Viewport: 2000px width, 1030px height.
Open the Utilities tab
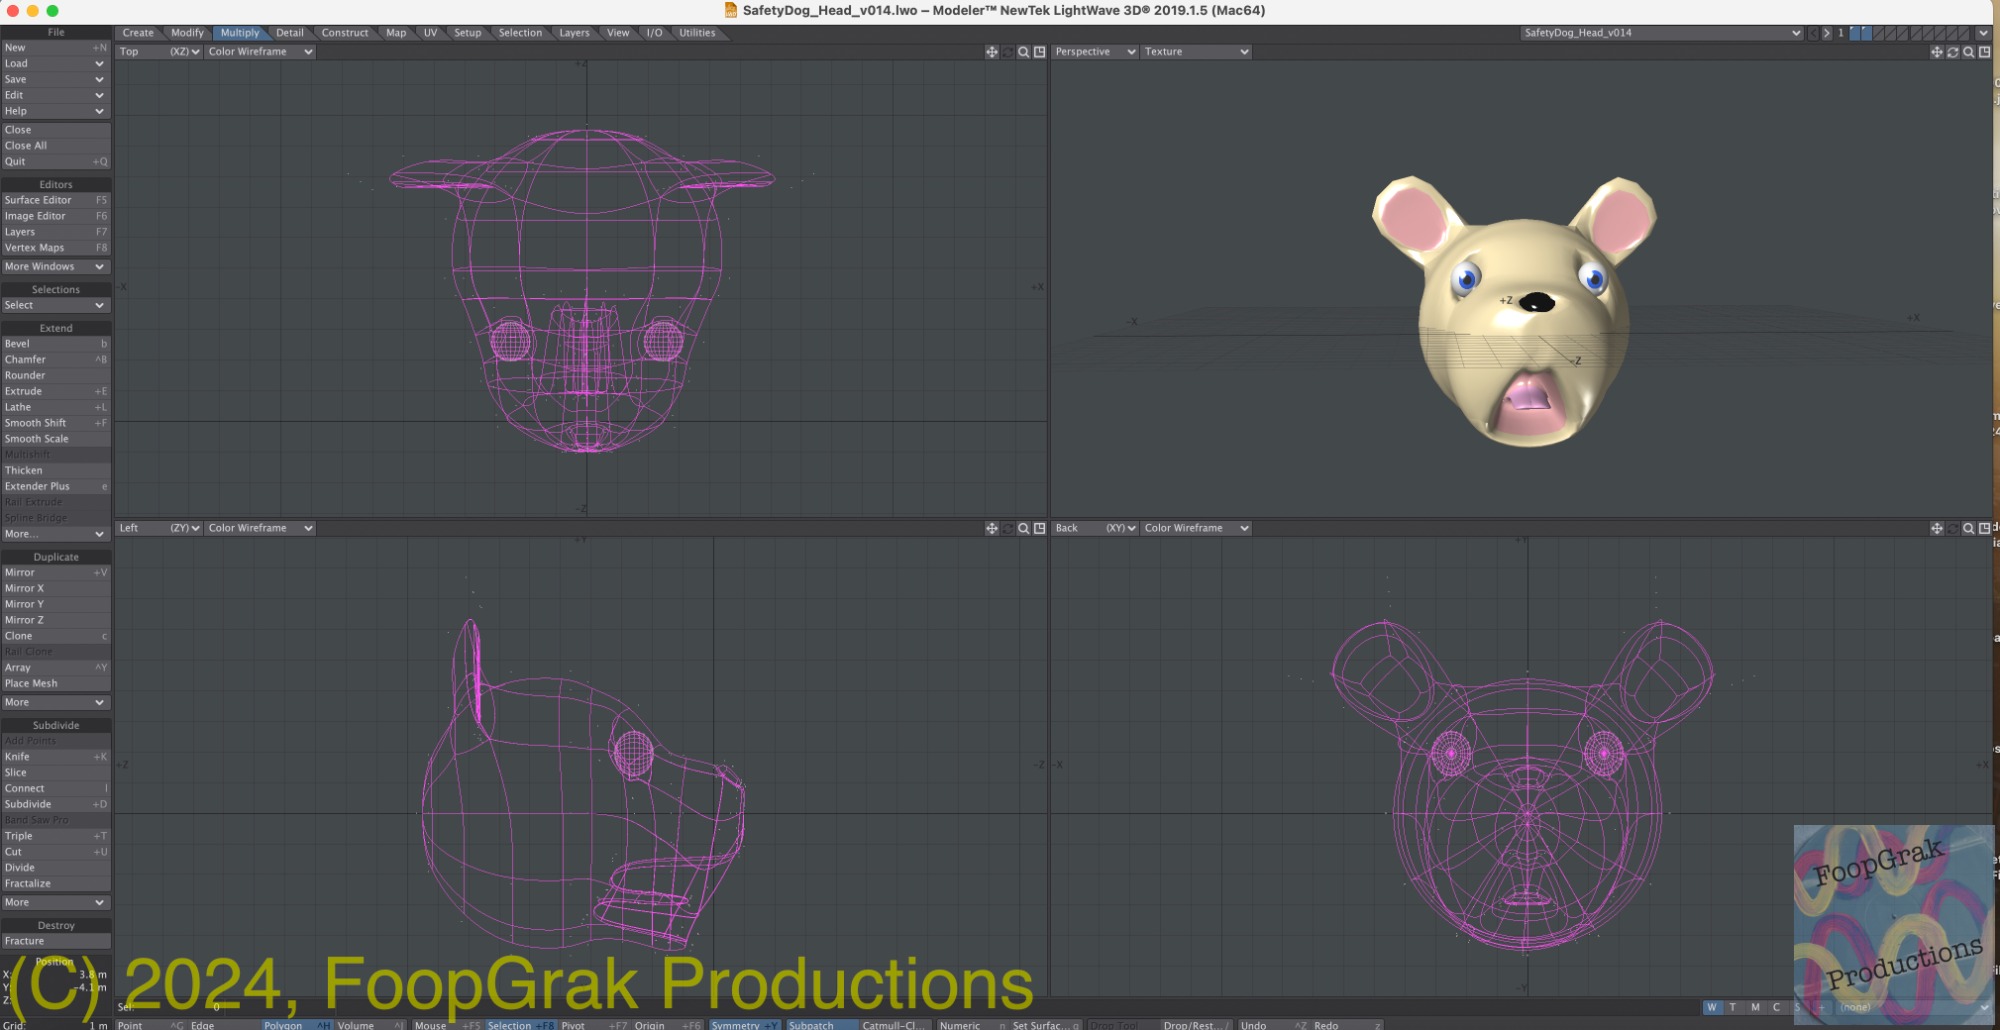pos(697,33)
